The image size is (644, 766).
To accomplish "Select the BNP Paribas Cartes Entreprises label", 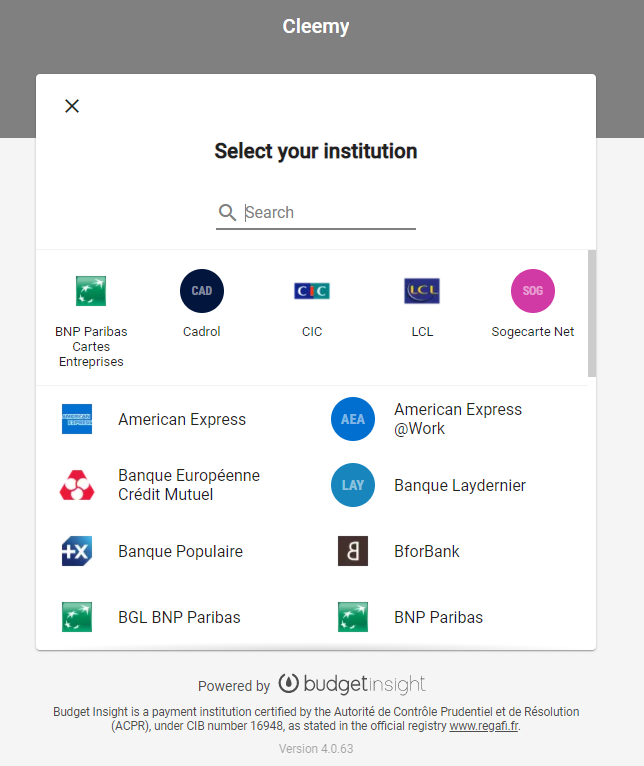I will 91,346.
